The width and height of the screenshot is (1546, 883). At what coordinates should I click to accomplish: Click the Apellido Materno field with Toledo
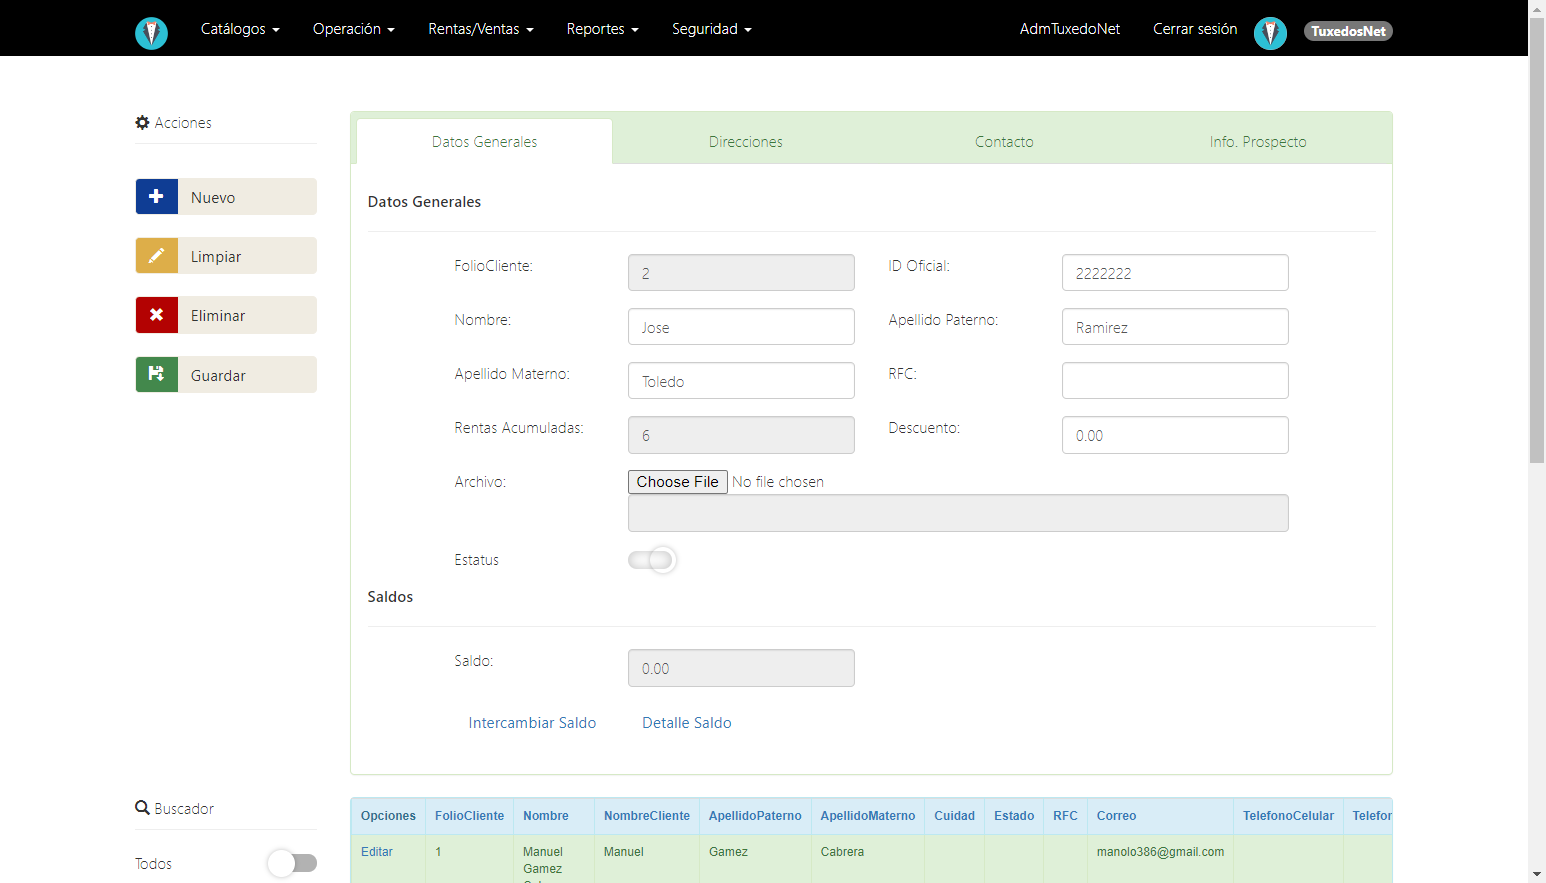pos(741,381)
